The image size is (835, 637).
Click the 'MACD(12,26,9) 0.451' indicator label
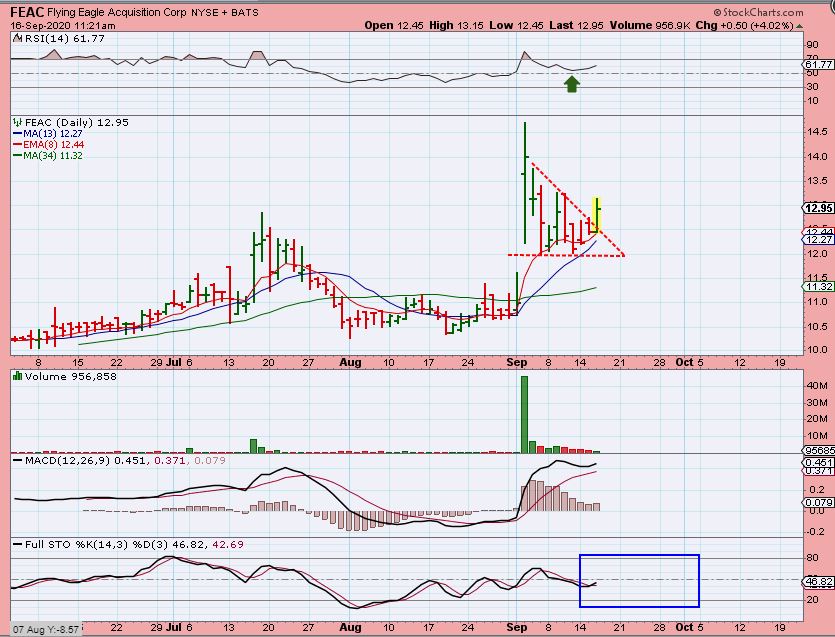(x=85, y=460)
